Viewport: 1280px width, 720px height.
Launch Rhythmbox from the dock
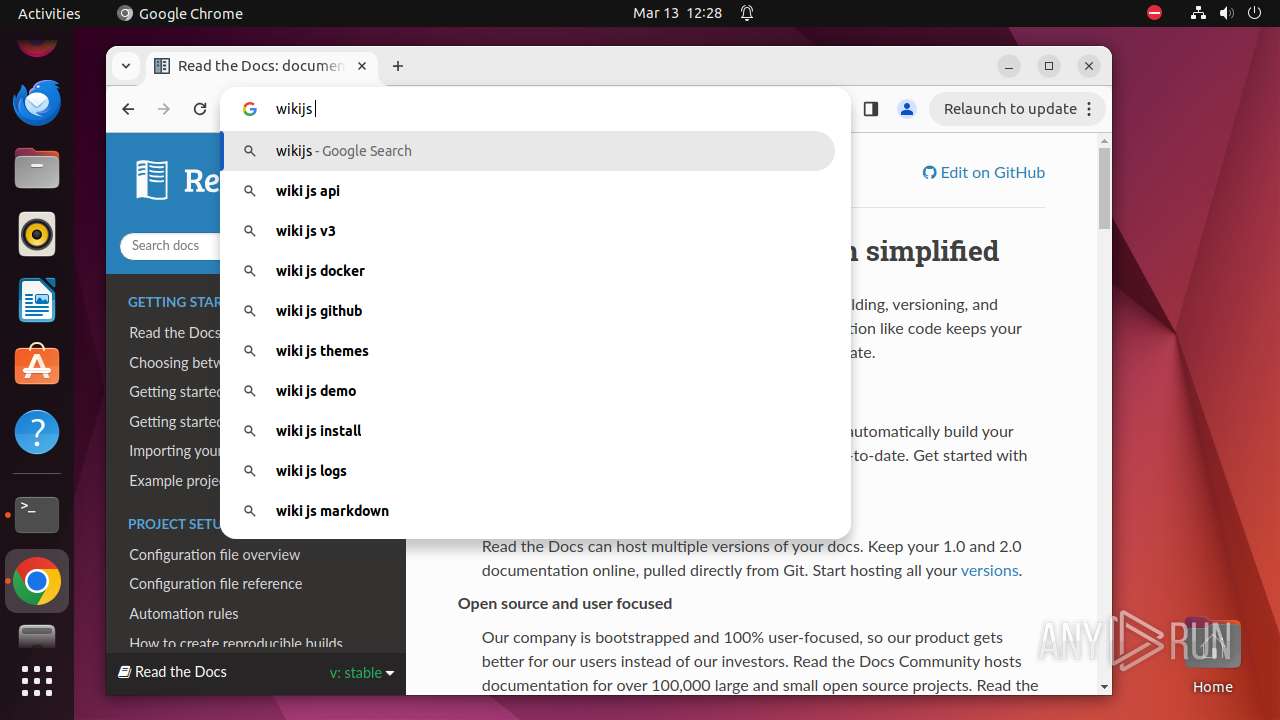[37, 234]
